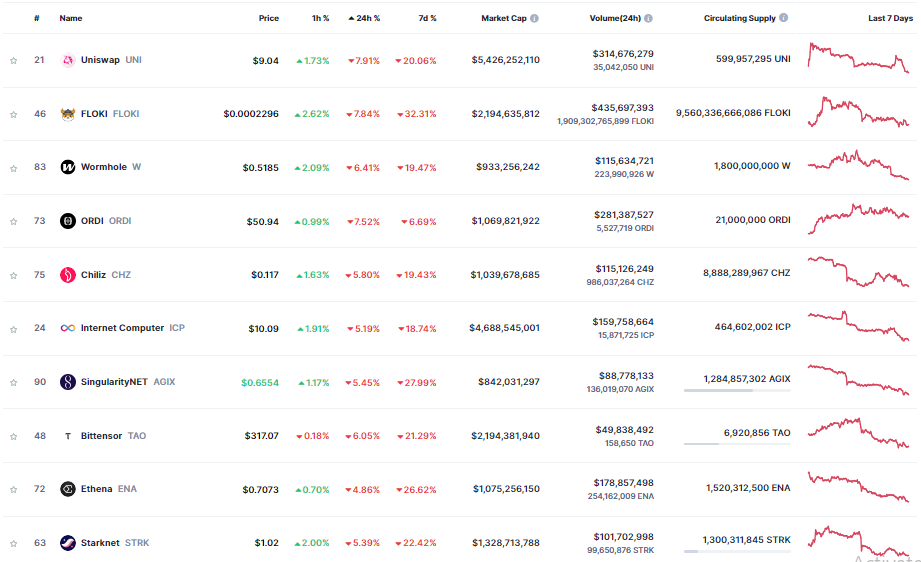This screenshot has width=921, height=562.
Task: Sort table by Price column
Action: point(268,18)
